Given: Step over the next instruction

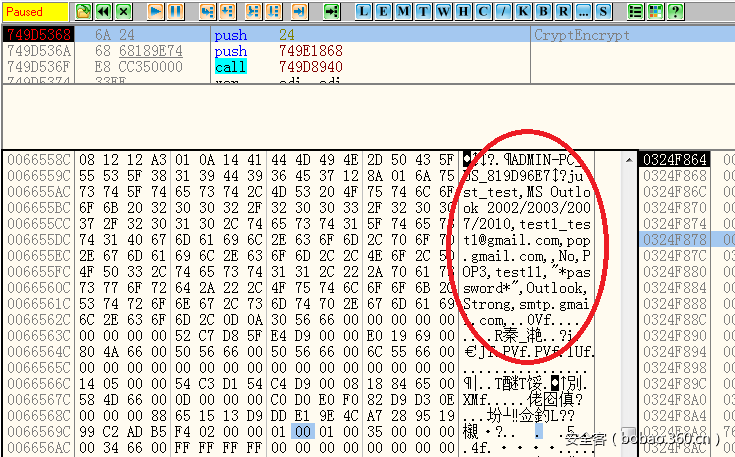Looking at the screenshot, I should (227, 11).
